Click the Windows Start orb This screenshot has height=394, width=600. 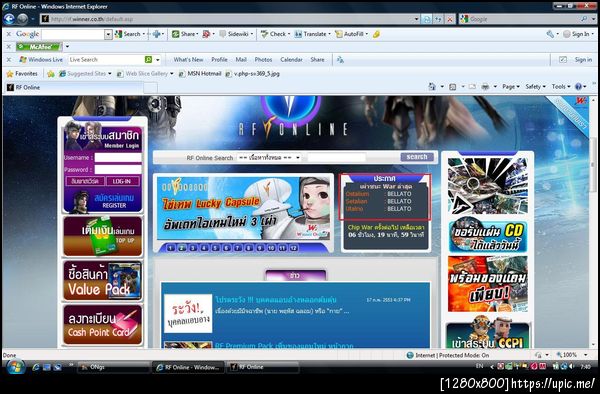pyautogui.click(x=16, y=367)
